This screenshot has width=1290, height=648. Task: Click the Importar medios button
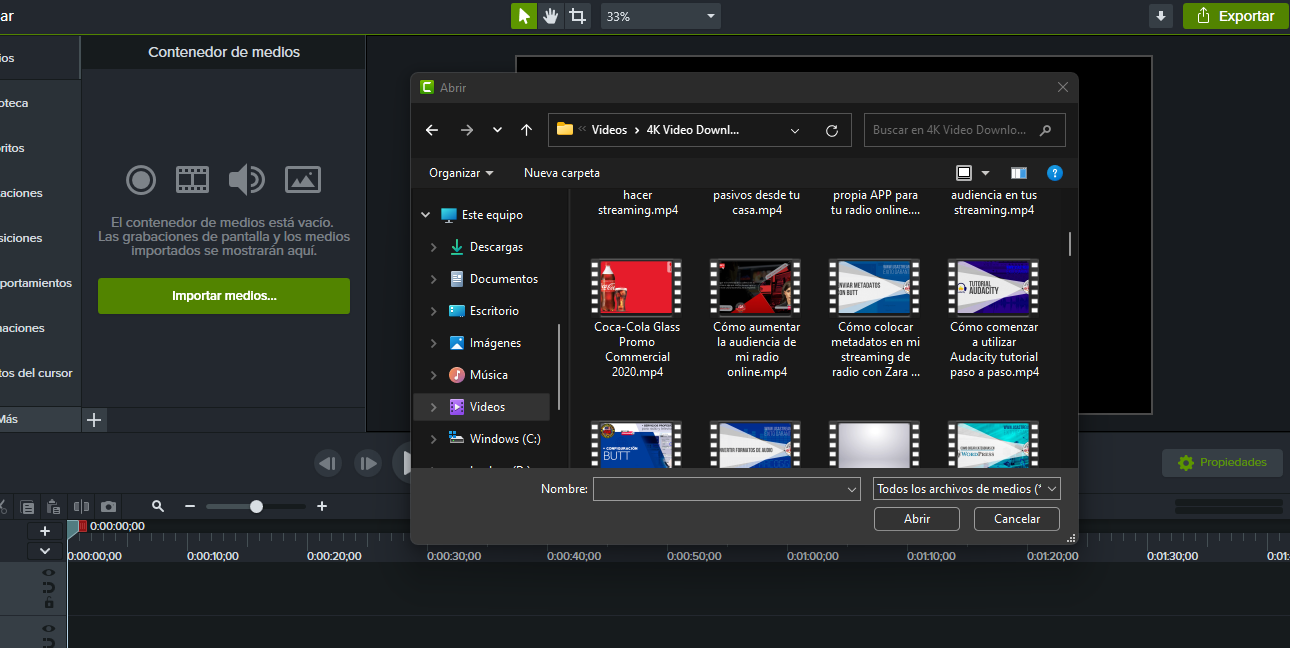pyautogui.click(x=224, y=296)
